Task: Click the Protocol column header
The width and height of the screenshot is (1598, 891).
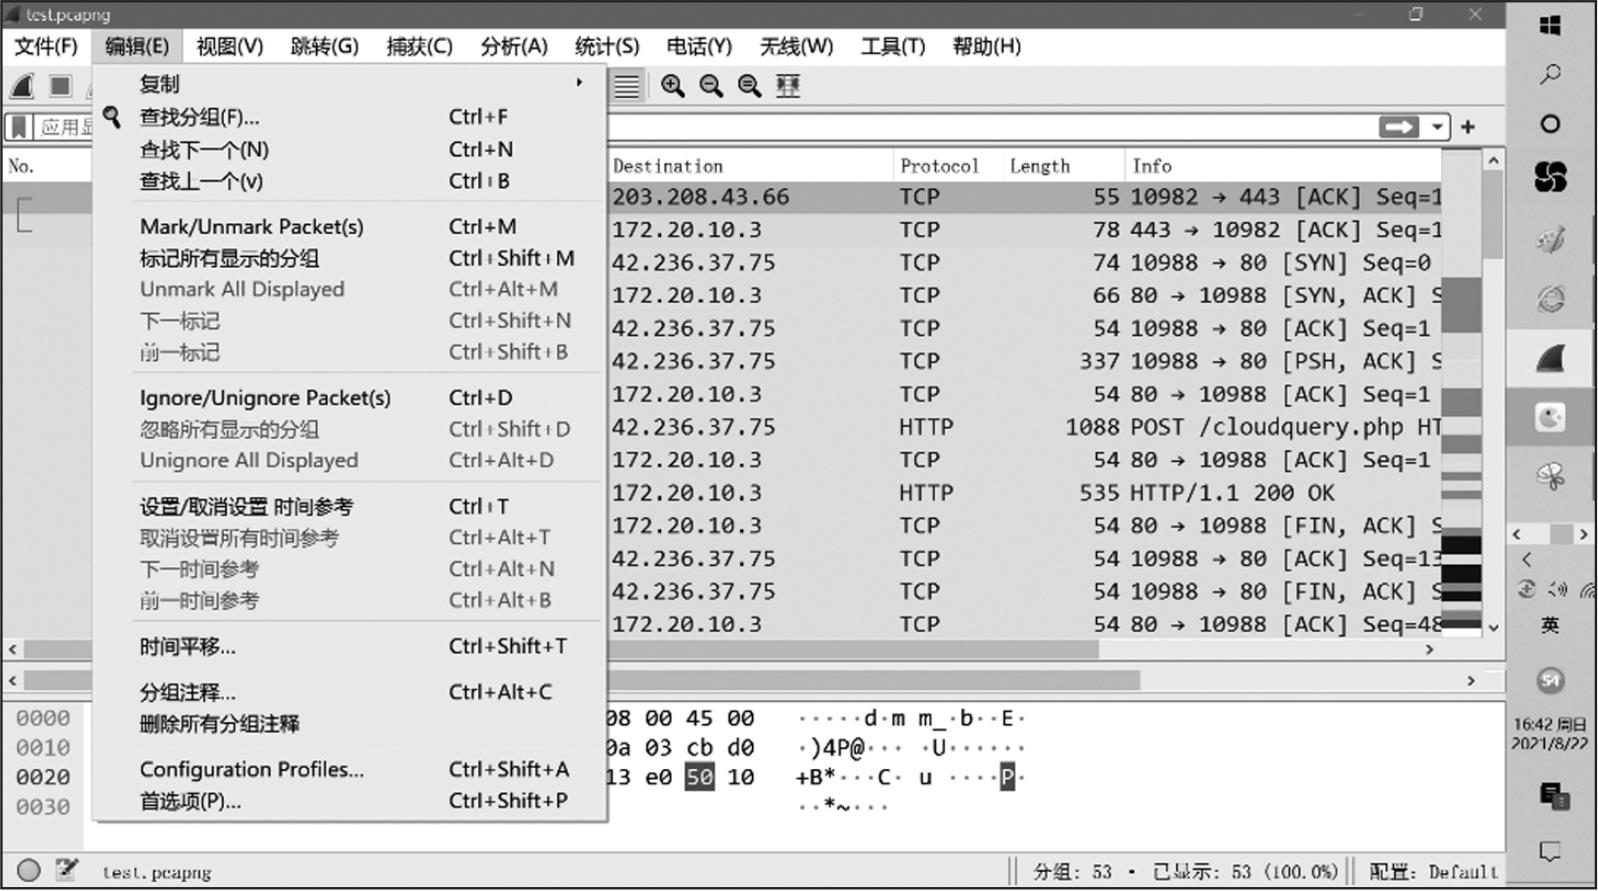Action: coord(939,166)
